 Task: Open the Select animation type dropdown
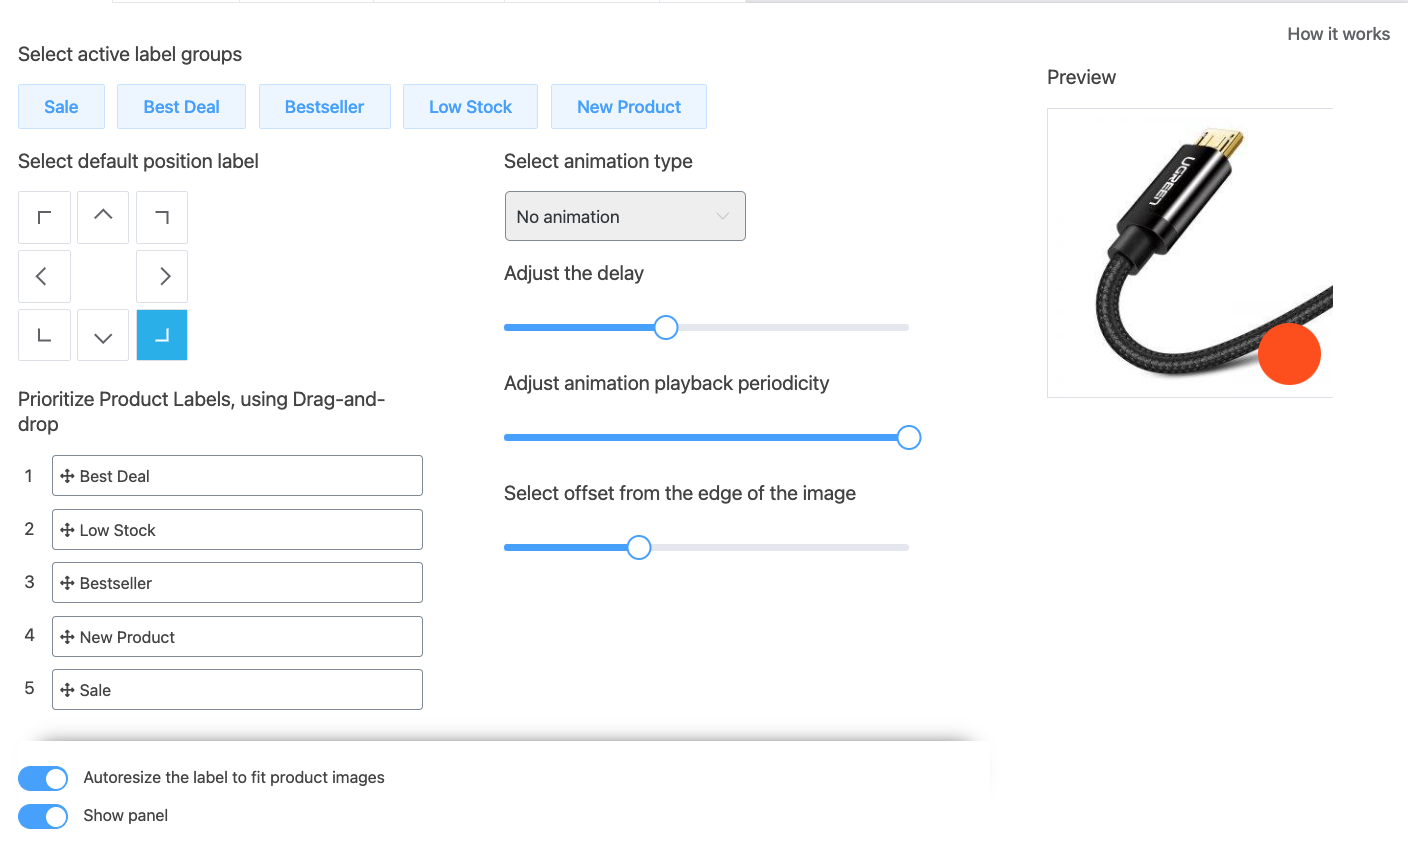pos(625,216)
